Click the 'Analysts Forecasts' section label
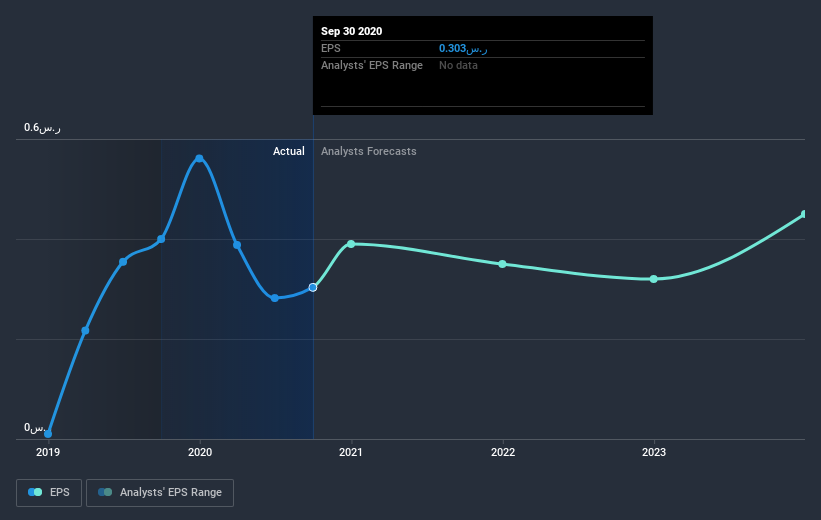 [x=369, y=151]
